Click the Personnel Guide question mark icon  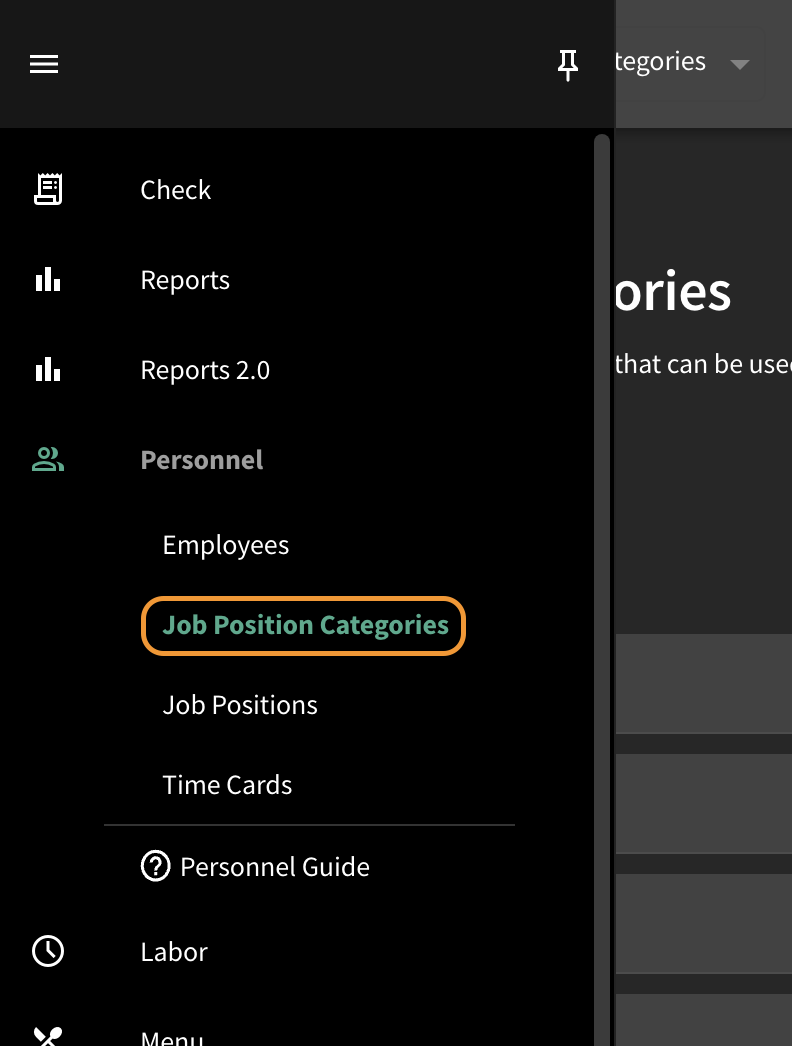[x=155, y=867]
